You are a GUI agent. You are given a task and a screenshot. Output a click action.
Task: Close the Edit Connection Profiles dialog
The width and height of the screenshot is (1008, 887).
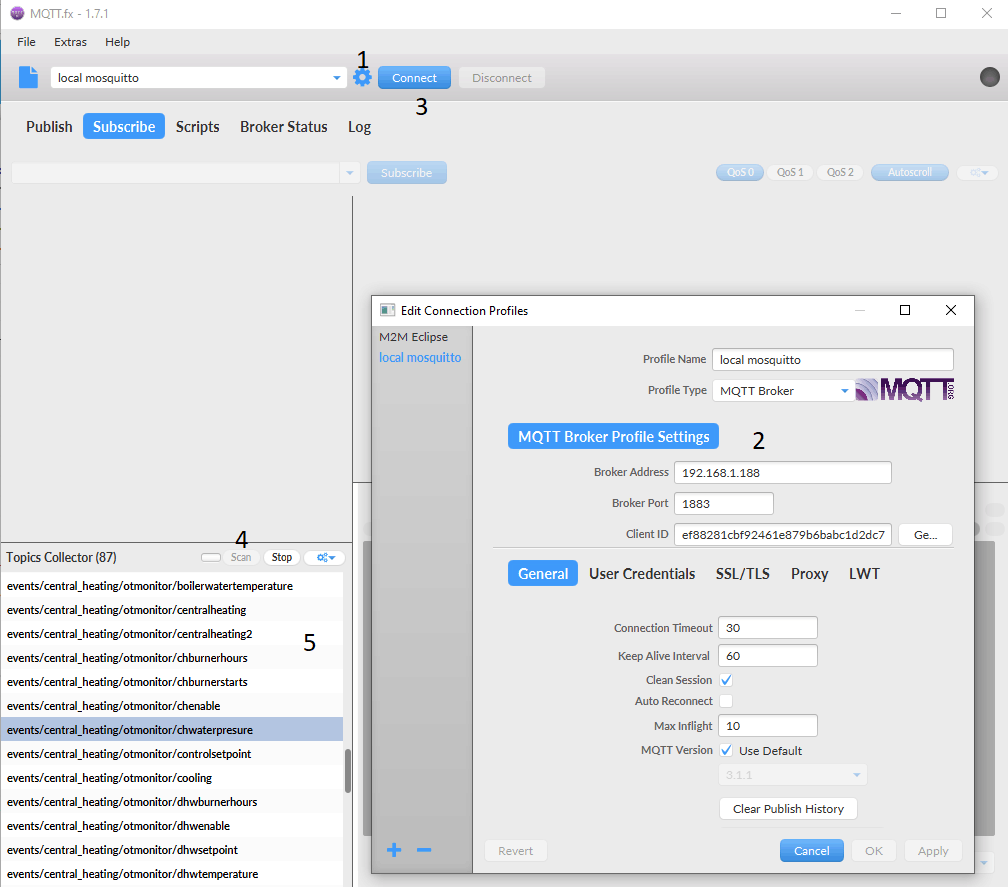[951, 310]
